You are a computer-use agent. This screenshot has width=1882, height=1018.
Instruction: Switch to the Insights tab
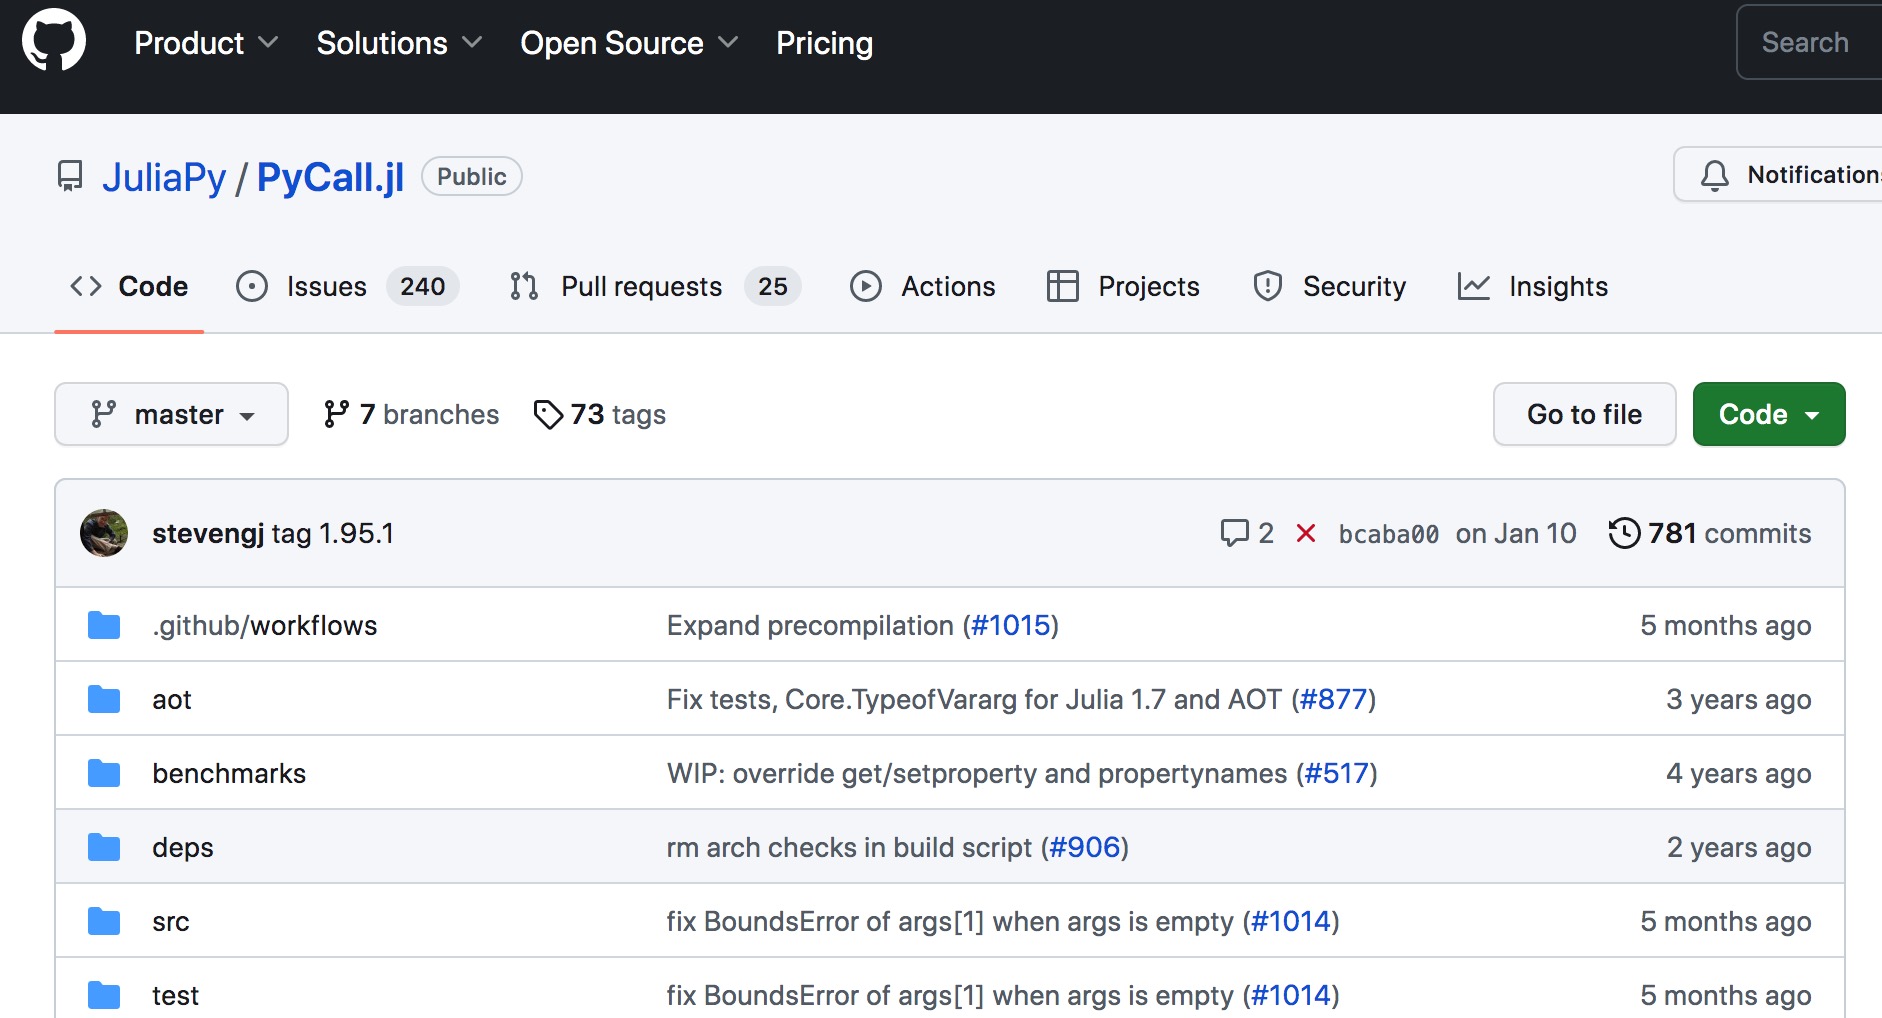pos(1532,287)
